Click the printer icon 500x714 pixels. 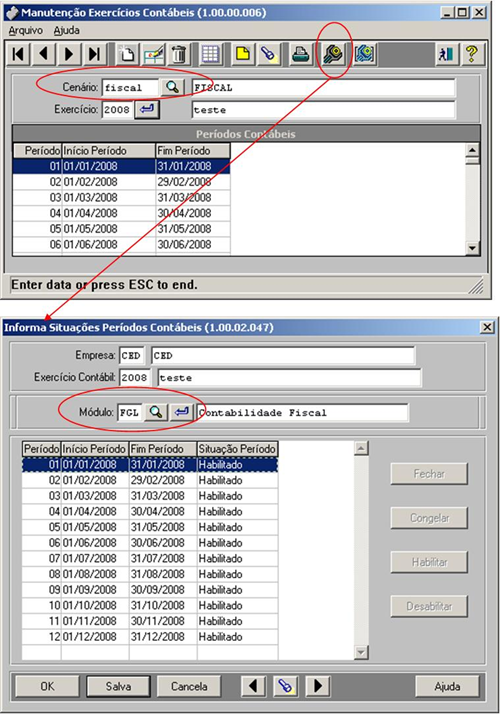click(x=301, y=54)
